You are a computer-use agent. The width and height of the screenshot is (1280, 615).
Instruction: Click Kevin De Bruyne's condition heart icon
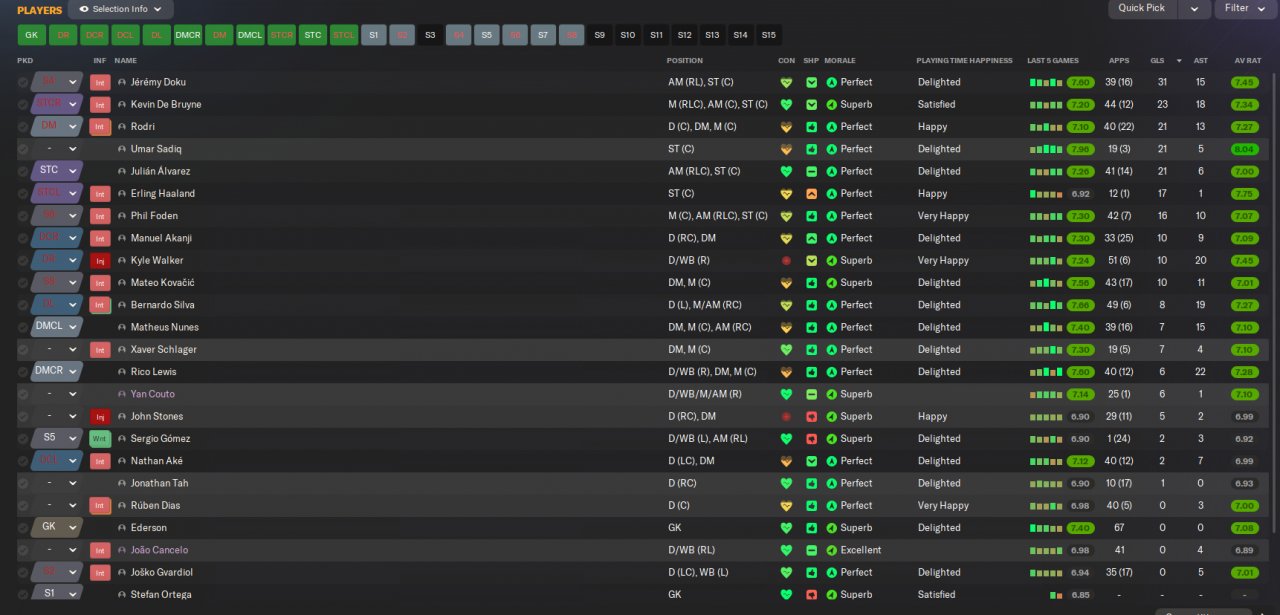tap(786, 104)
